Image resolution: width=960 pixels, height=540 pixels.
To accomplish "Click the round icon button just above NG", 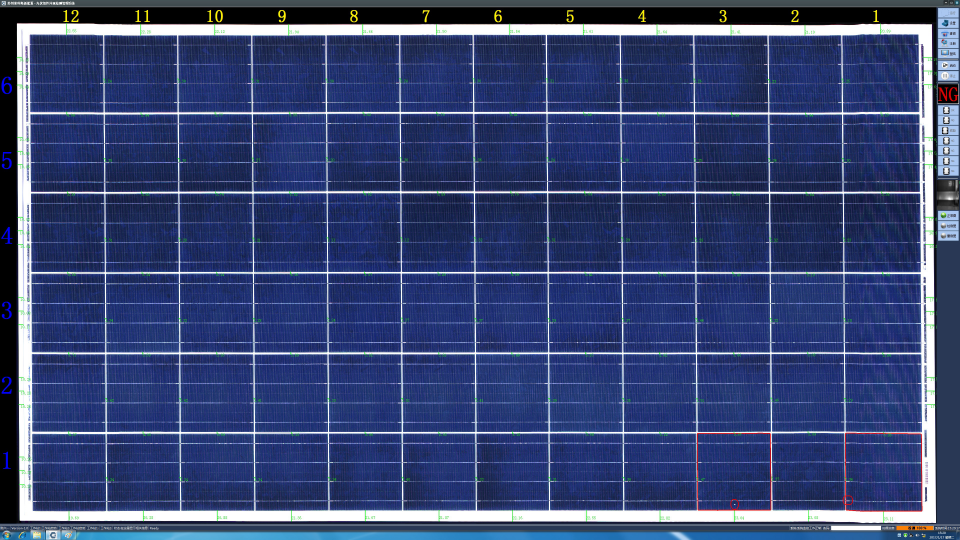I will point(946,76).
